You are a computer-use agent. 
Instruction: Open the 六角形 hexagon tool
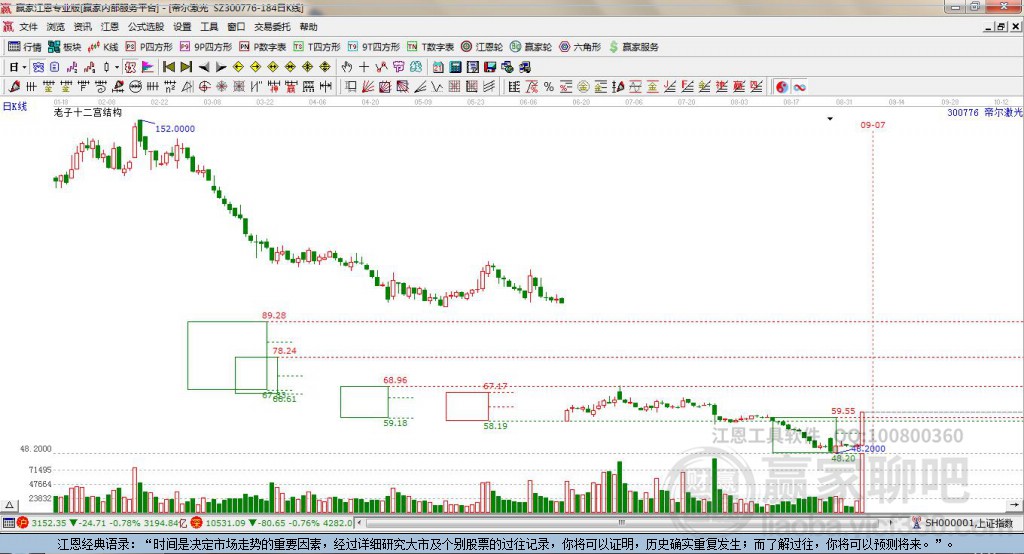tap(580, 46)
